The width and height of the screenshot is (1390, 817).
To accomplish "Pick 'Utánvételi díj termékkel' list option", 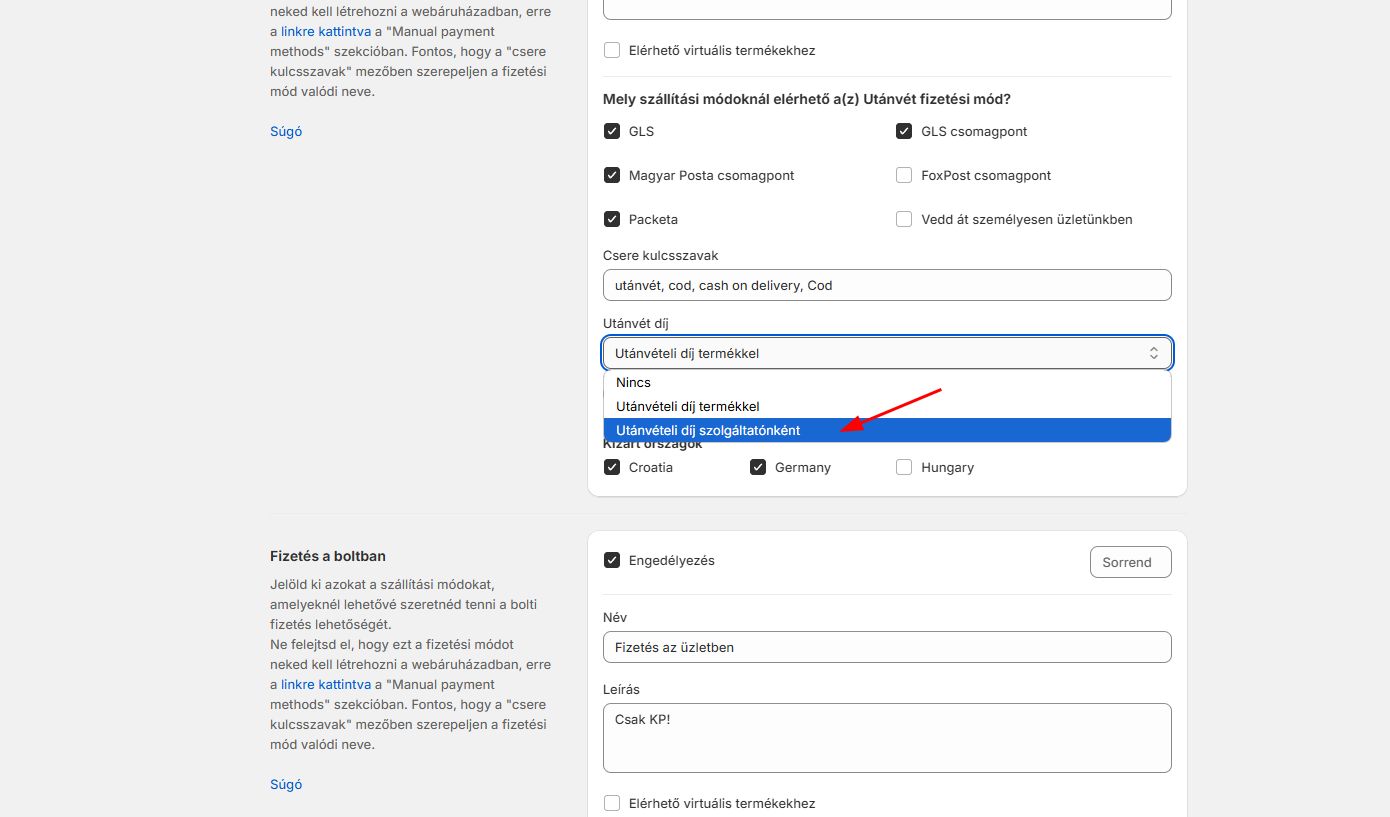I will pos(688,407).
